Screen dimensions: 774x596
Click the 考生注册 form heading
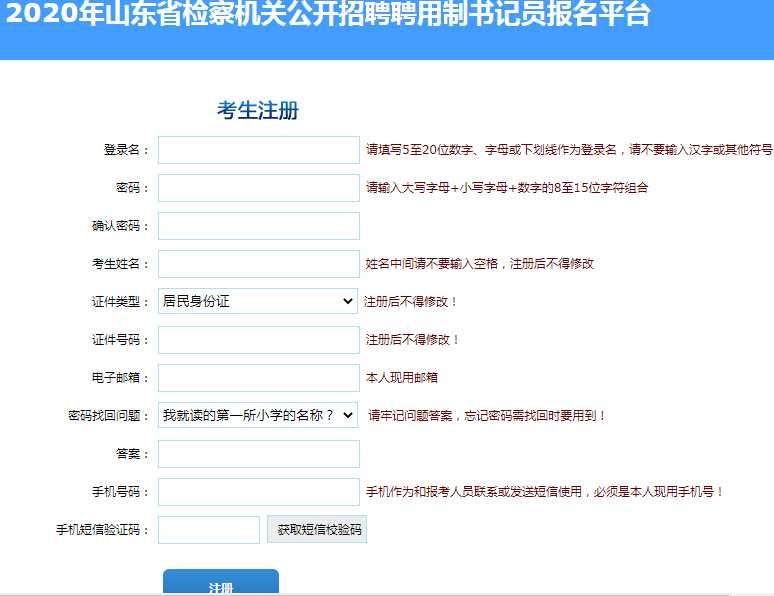pos(258,111)
